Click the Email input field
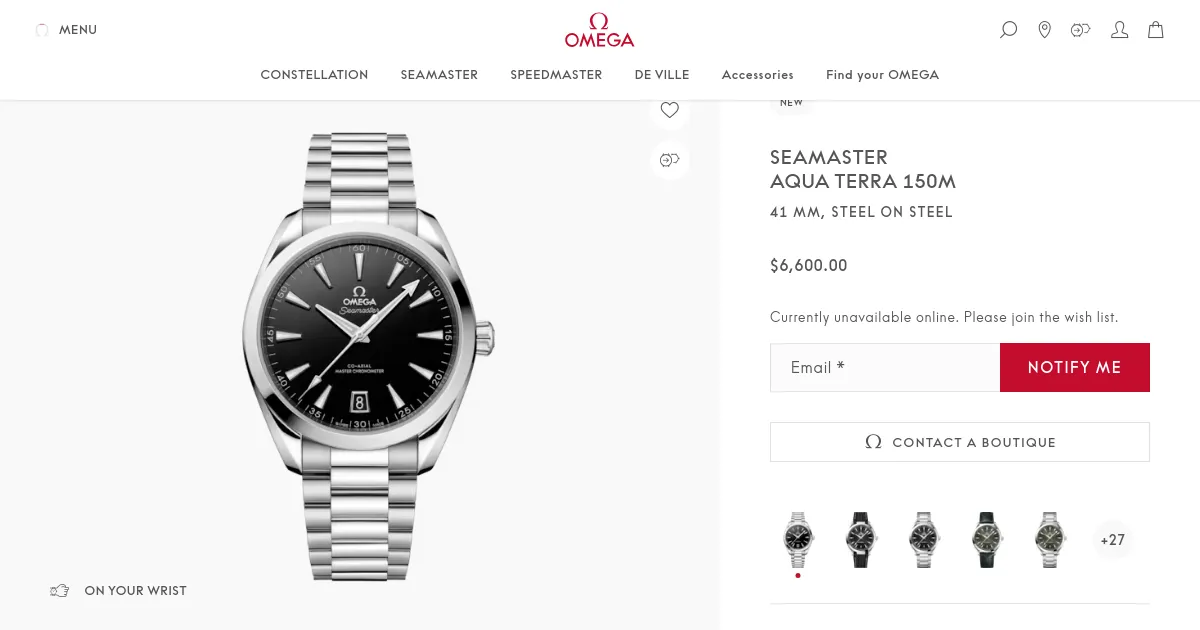 884,367
